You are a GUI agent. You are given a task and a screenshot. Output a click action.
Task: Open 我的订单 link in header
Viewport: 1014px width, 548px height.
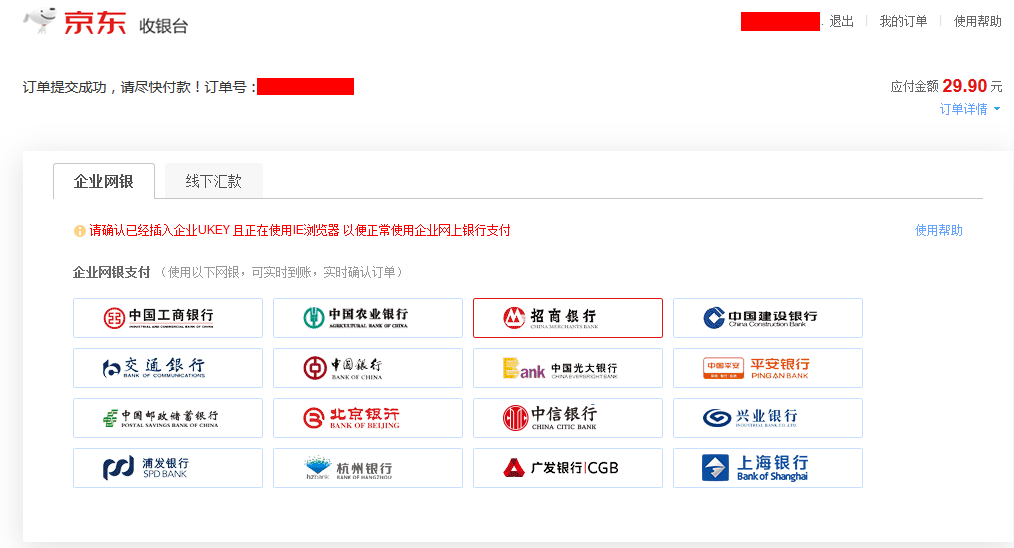click(x=903, y=21)
